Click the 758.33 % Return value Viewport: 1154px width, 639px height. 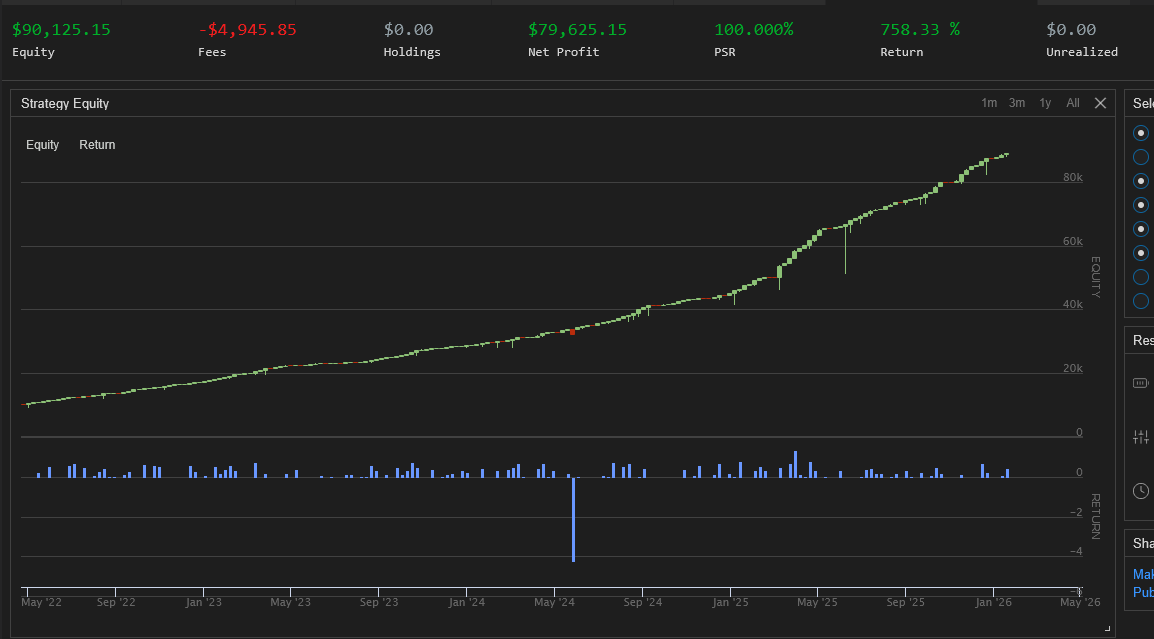click(x=920, y=29)
